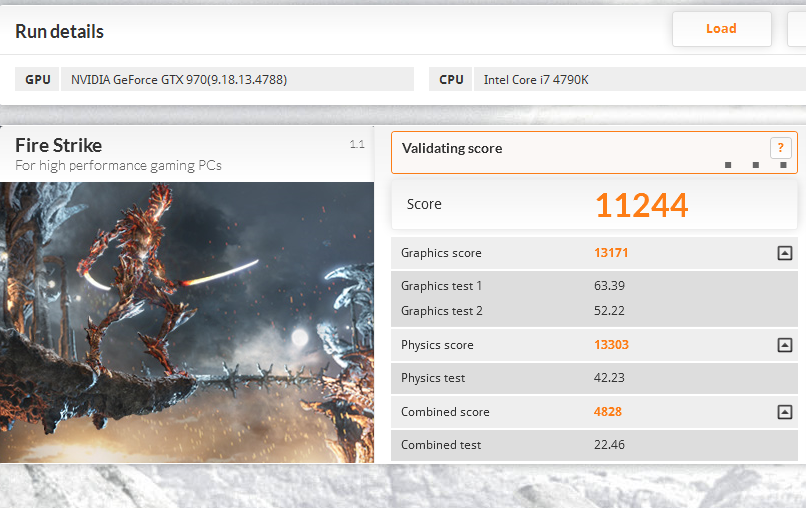Open the Validating score help question mark

780,148
